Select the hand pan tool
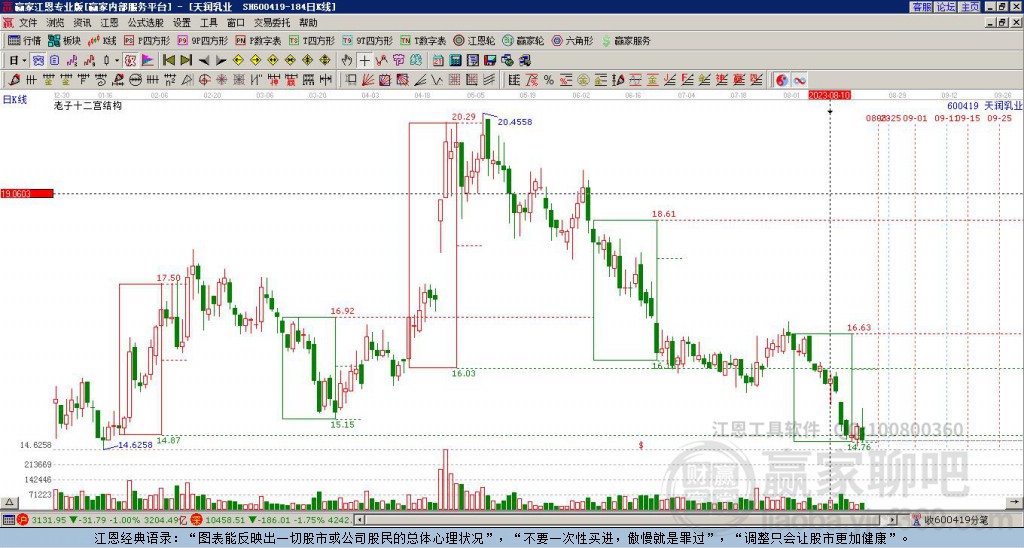 [347, 61]
